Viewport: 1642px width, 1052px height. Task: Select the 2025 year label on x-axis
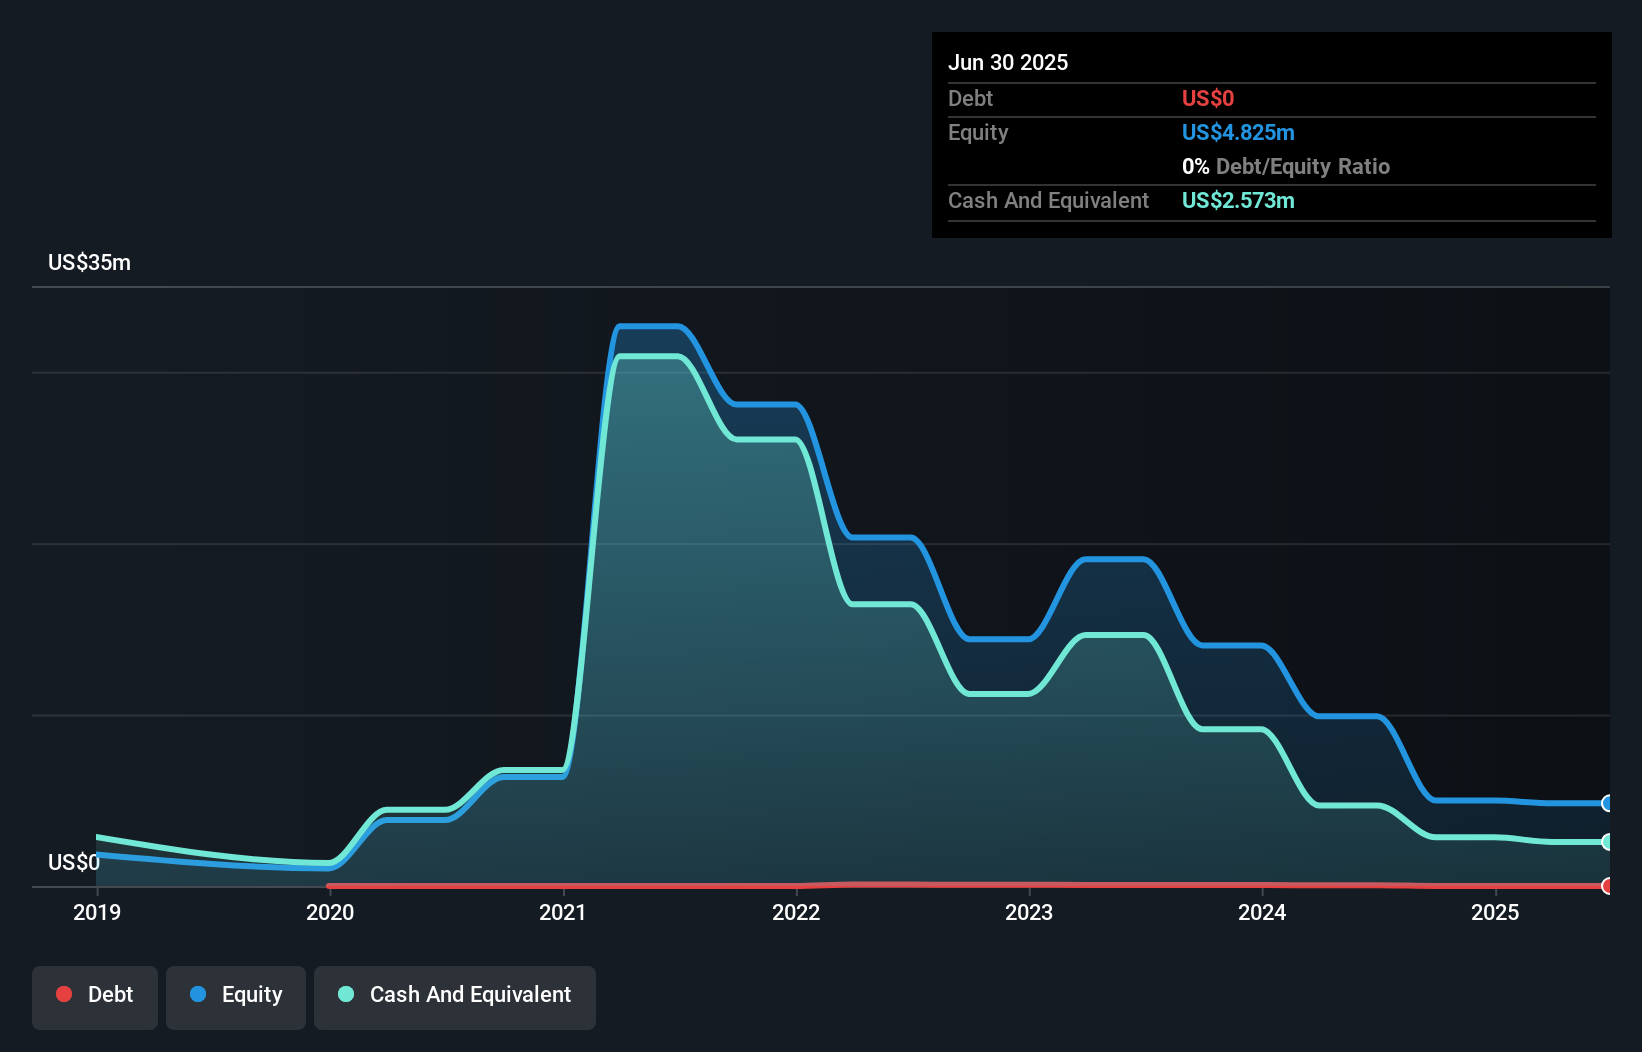click(1495, 912)
